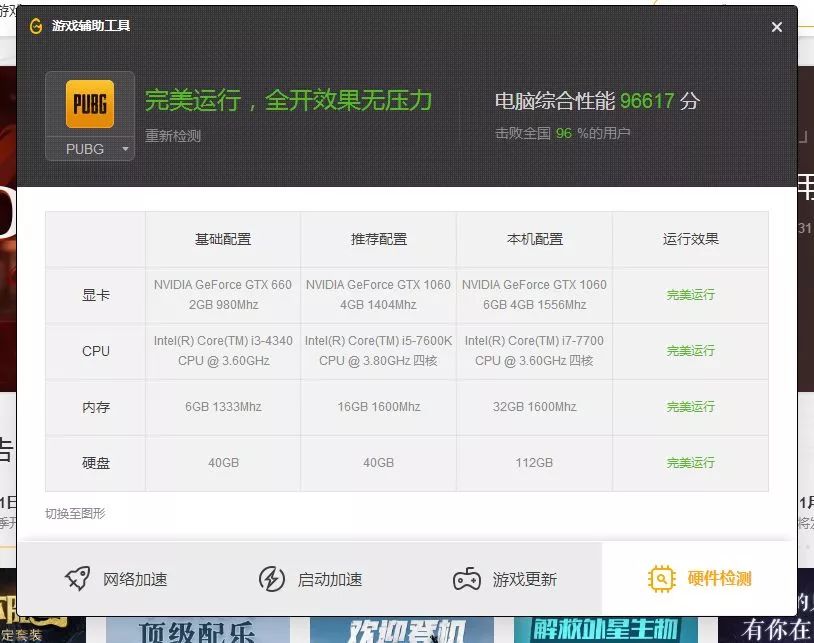Click the 基础配置 column header
This screenshot has height=643, width=814.
(223, 239)
